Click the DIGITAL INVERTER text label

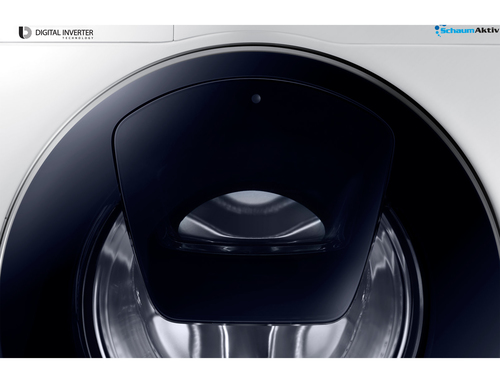click(x=64, y=33)
